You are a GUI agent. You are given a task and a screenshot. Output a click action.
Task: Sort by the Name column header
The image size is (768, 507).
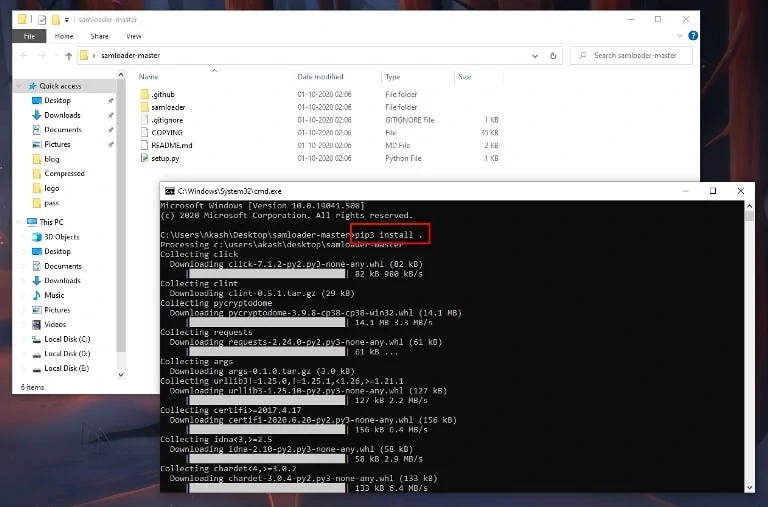[148, 77]
